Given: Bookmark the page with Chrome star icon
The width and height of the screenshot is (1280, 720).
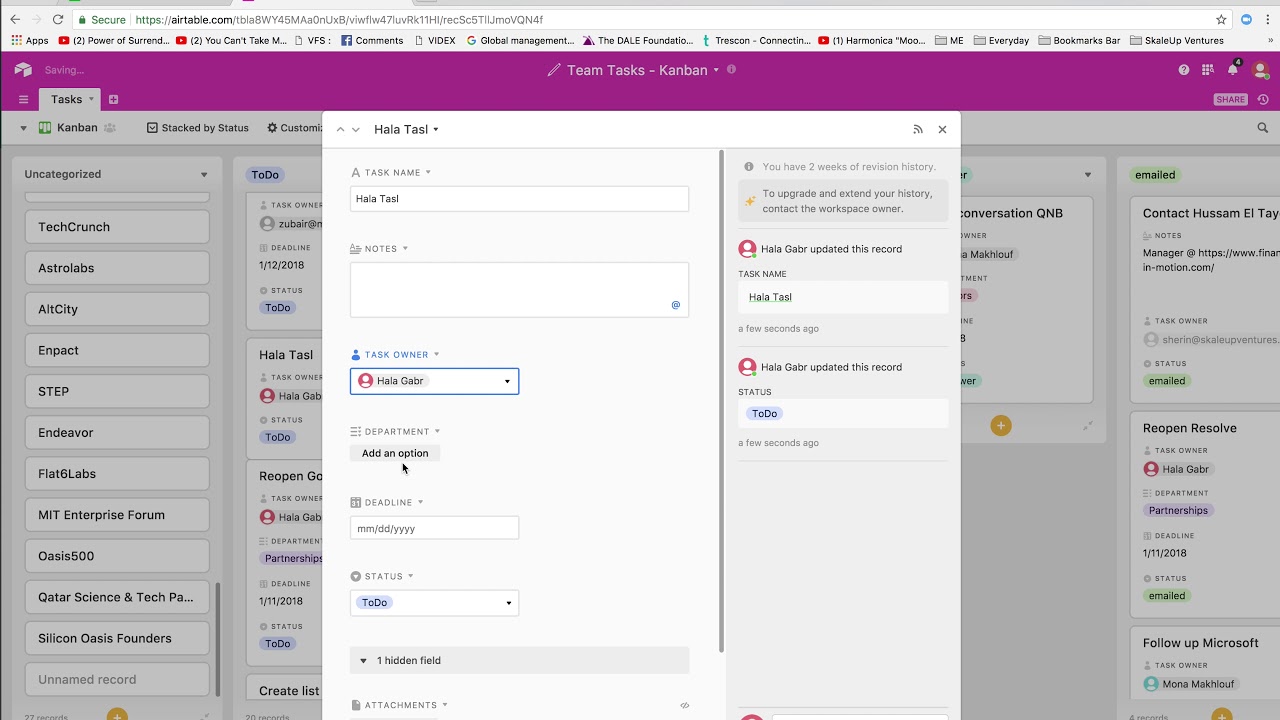Looking at the screenshot, I should (x=1221, y=19).
